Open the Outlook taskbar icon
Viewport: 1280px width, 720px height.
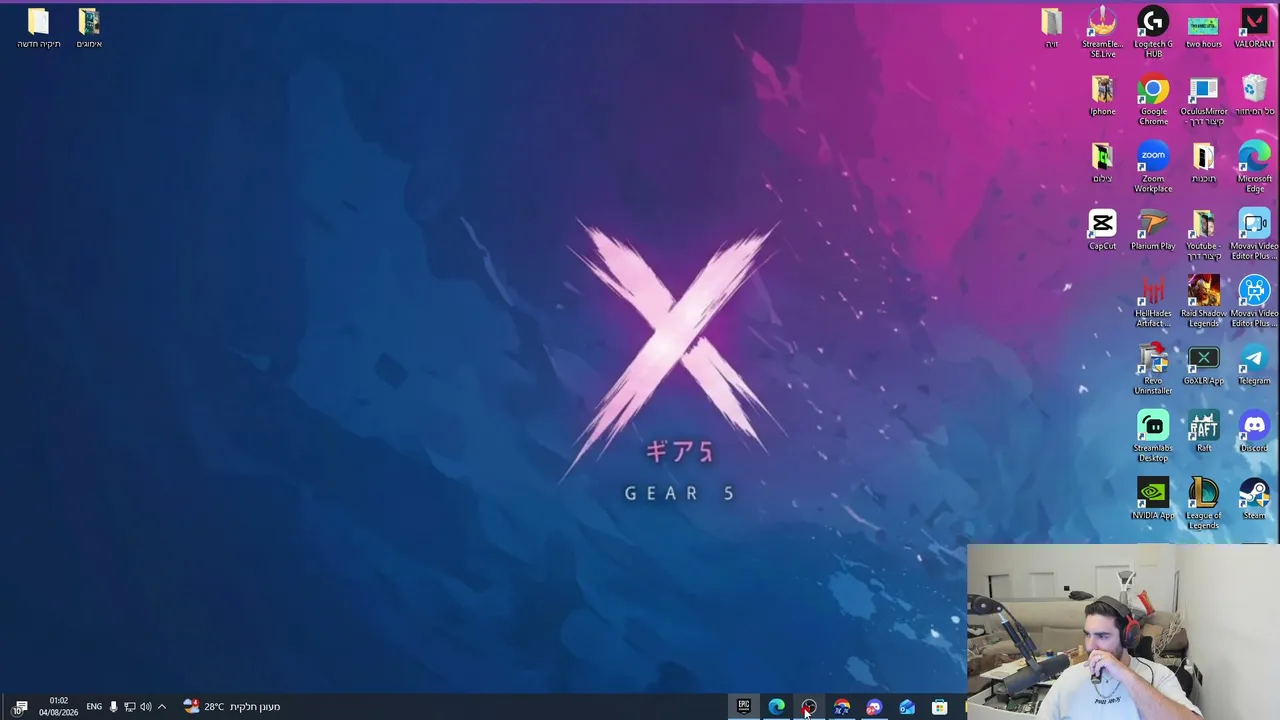point(907,707)
